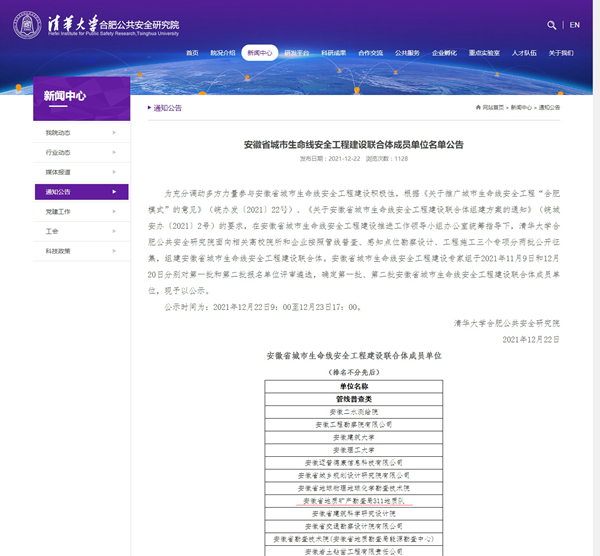This screenshot has width=600, height=556.
Task: Expand arrow beside 我院动态 sidebar item
Action: tap(114, 133)
